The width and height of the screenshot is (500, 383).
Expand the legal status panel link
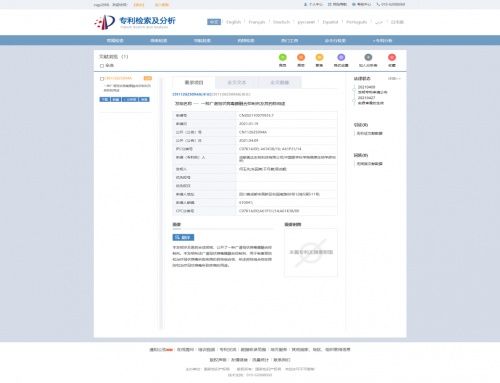394,79
